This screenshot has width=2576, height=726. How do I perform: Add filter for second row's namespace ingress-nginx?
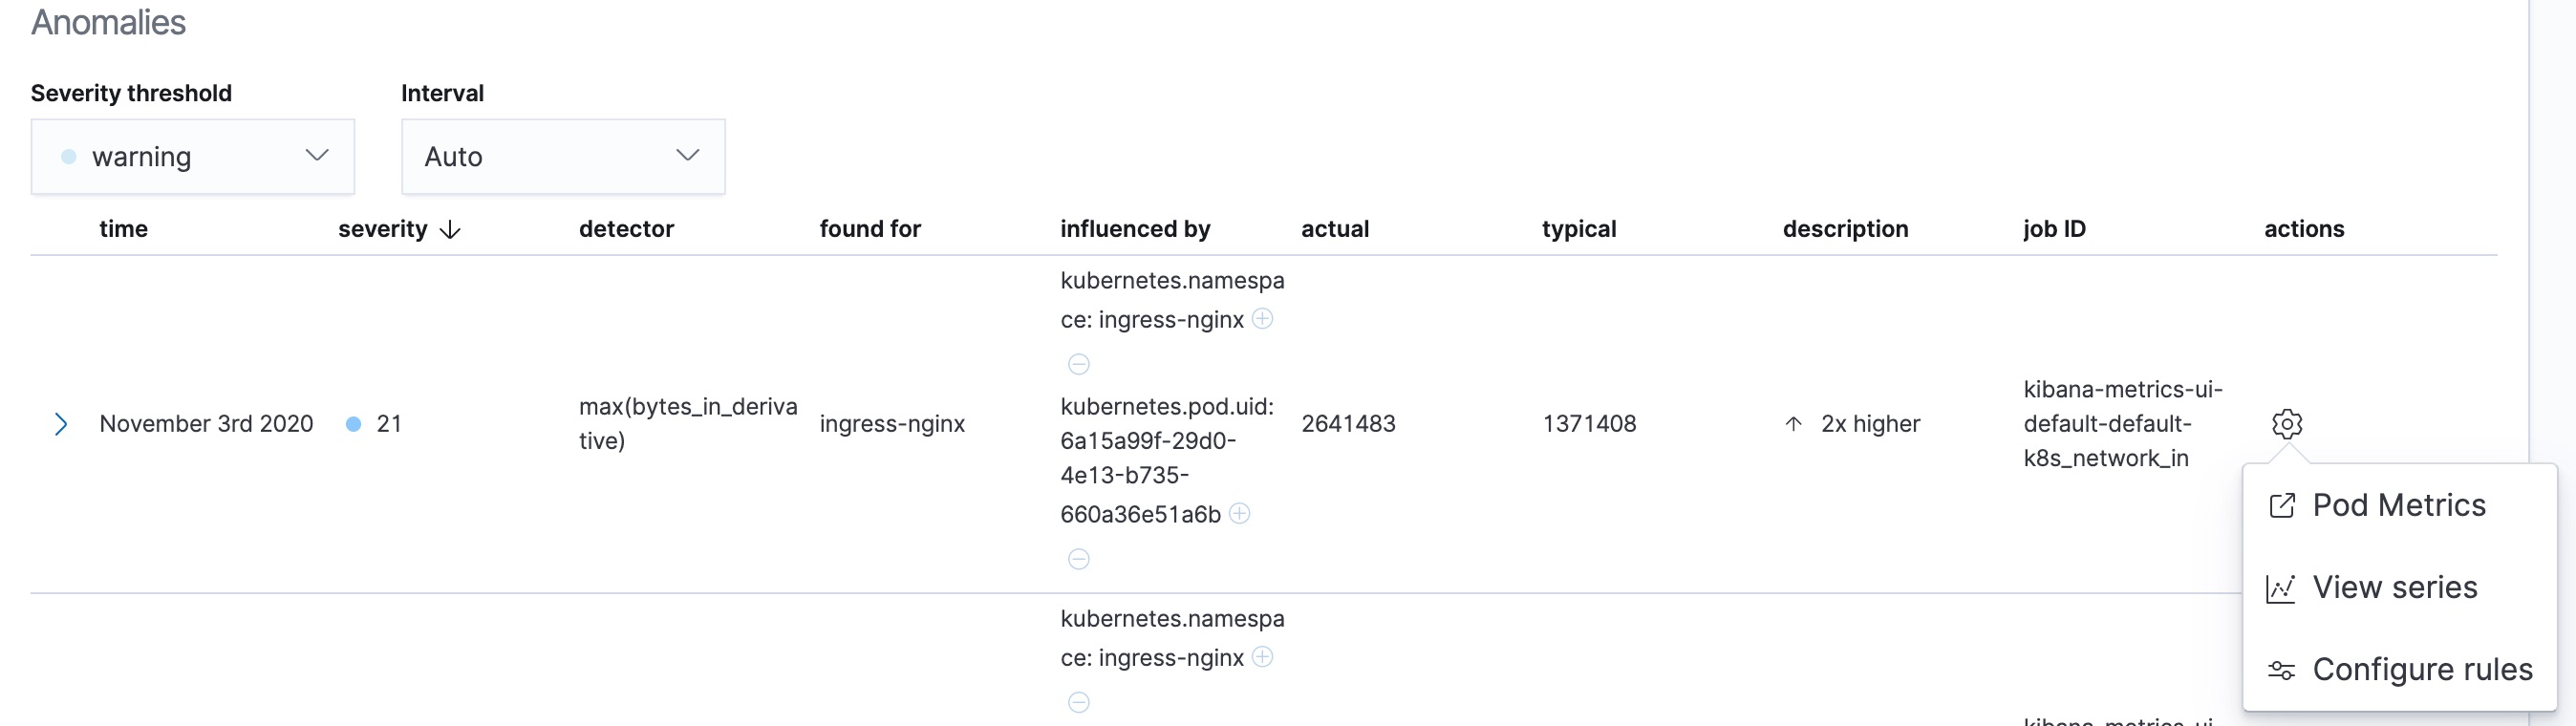(1263, 657)
